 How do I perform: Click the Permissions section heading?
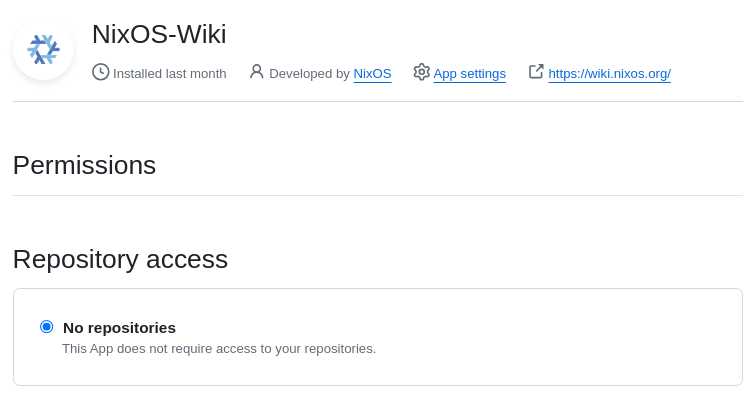point(84,165)
